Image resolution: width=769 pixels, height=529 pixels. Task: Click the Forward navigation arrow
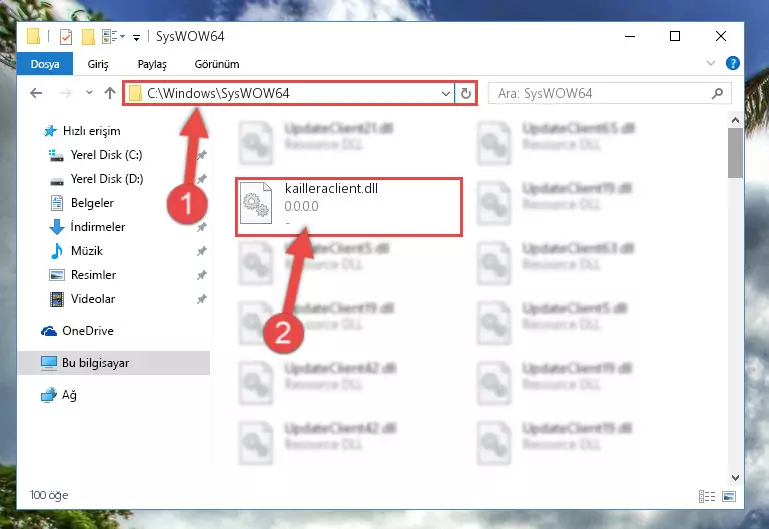tap(65, 93)
